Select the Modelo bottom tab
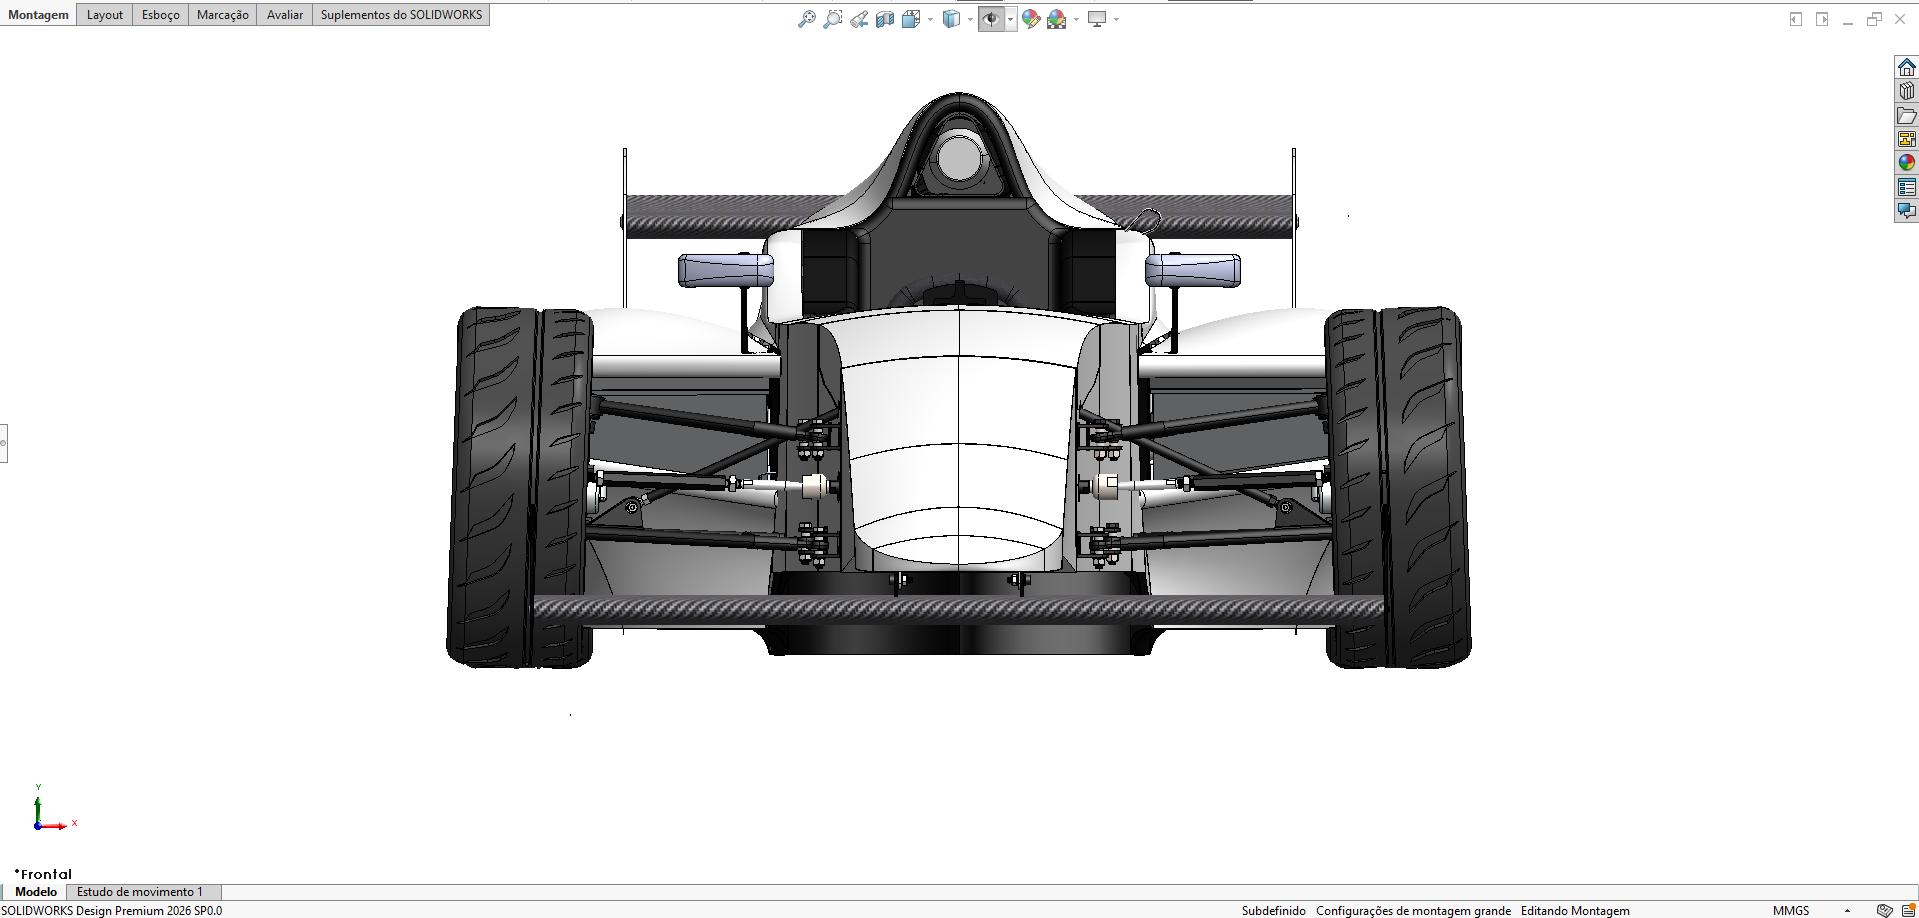 36,892
